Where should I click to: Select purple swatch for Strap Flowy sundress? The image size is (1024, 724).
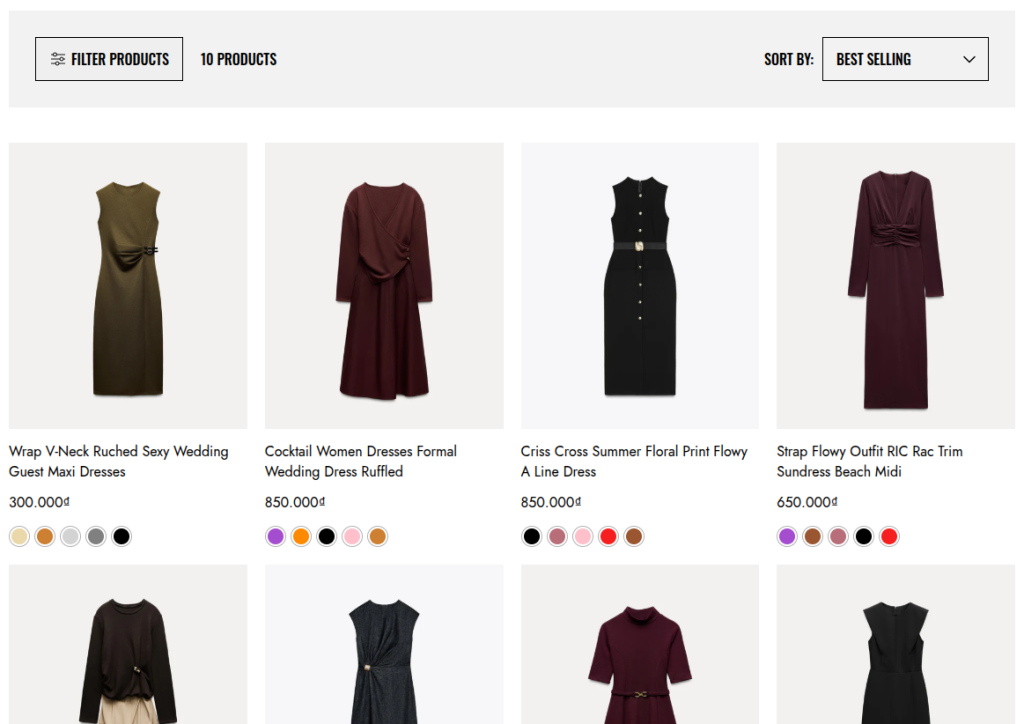point(787,536)
